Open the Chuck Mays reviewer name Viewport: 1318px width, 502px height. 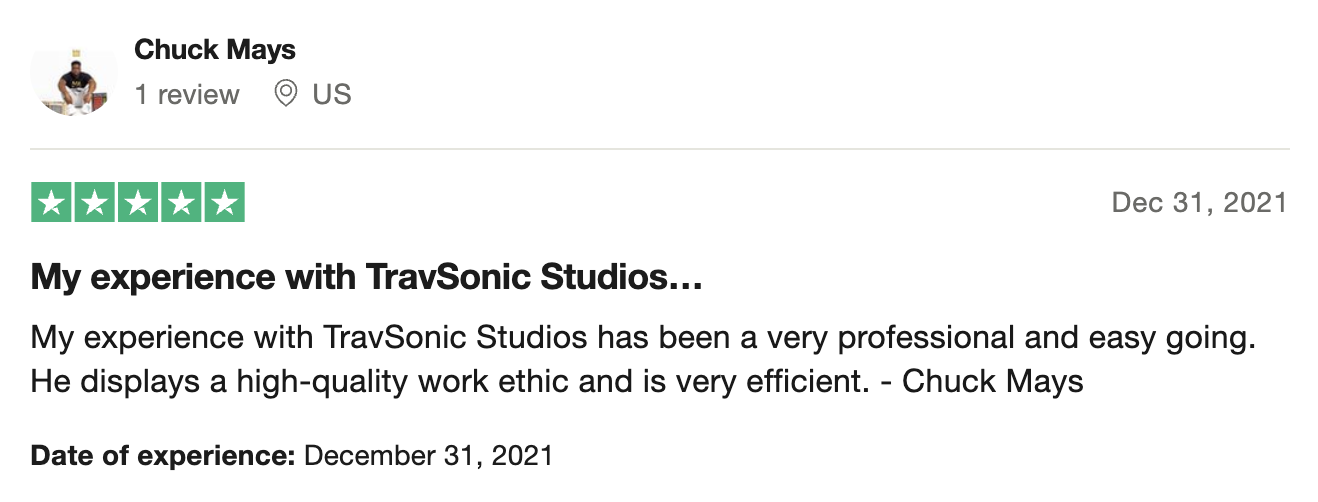pos(215,48)
